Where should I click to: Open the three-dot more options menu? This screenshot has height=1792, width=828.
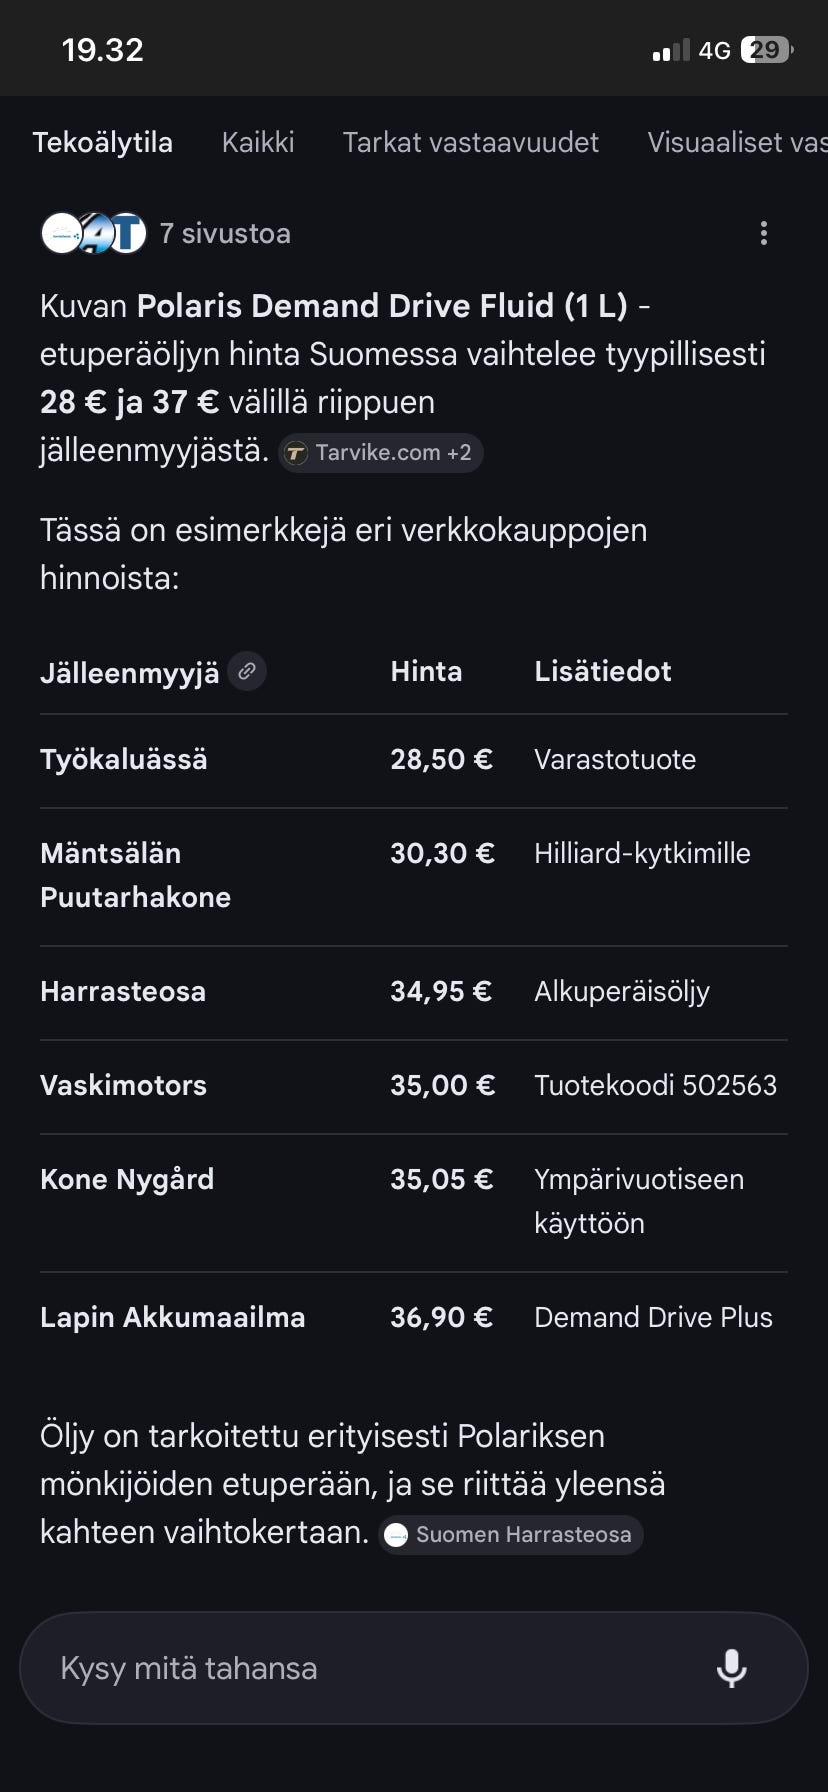tap(764, 233)
